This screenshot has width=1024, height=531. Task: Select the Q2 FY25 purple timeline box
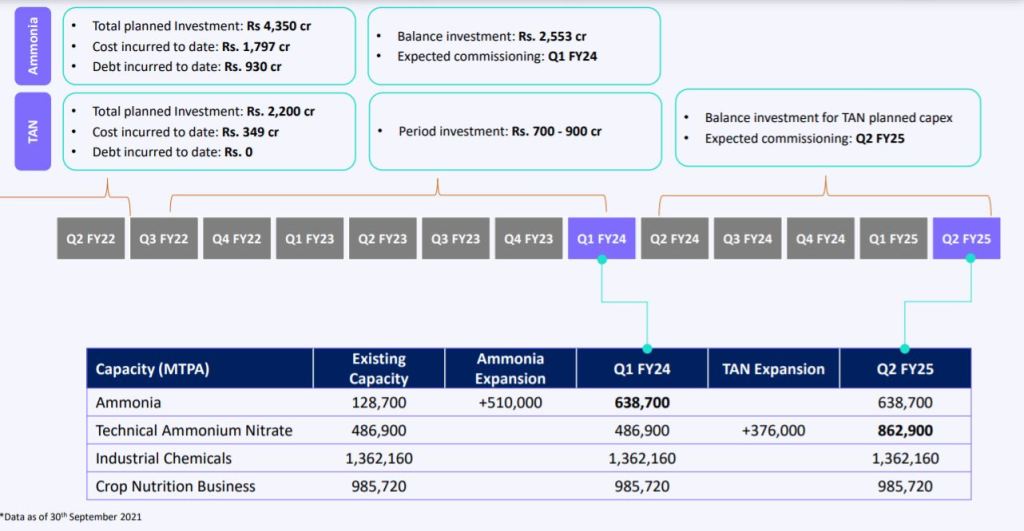click(966, 239)
